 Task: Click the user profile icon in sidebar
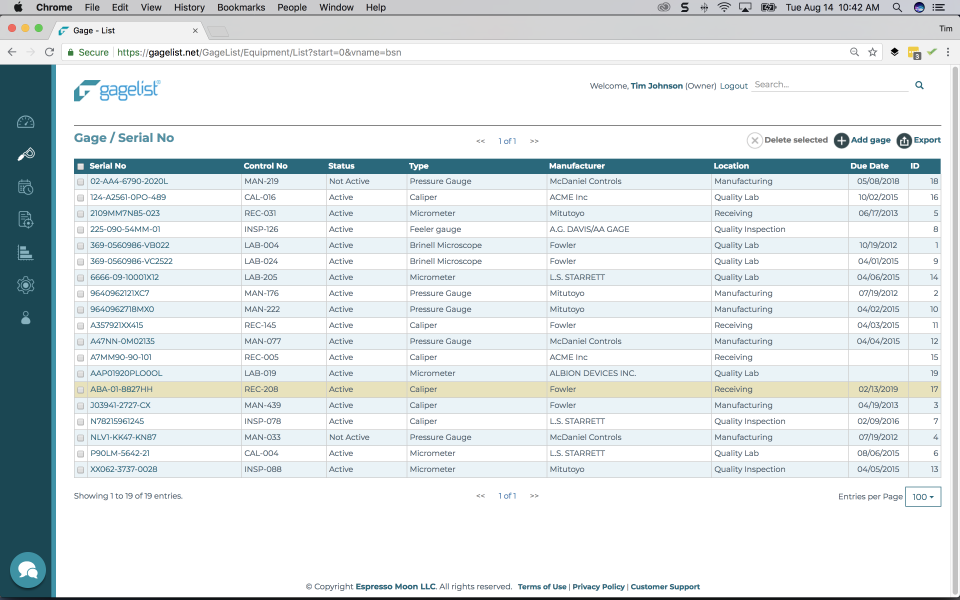coord(26,318)
